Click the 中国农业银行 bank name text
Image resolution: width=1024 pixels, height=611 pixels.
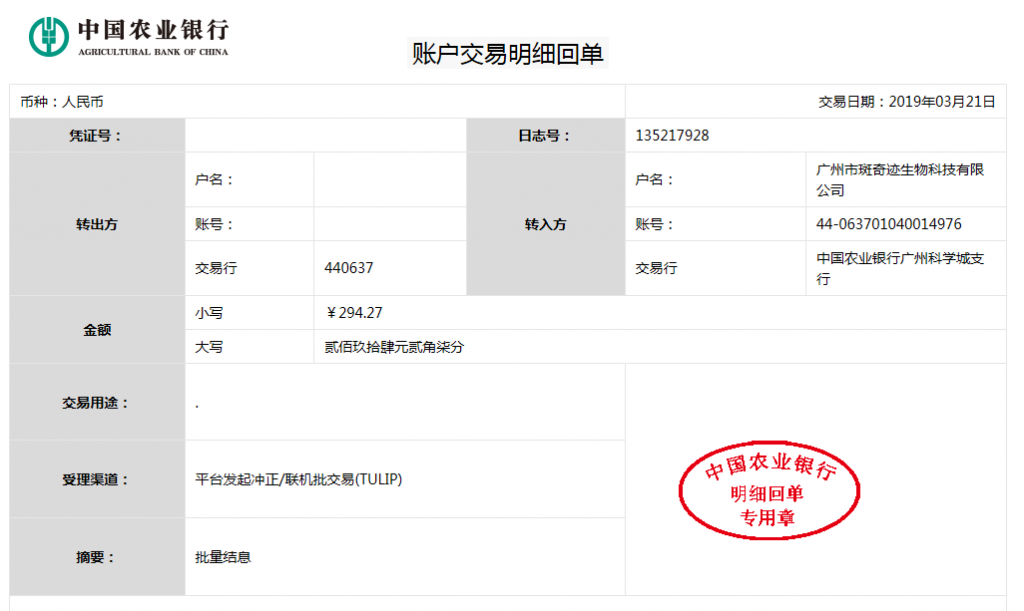pos(153,29)
